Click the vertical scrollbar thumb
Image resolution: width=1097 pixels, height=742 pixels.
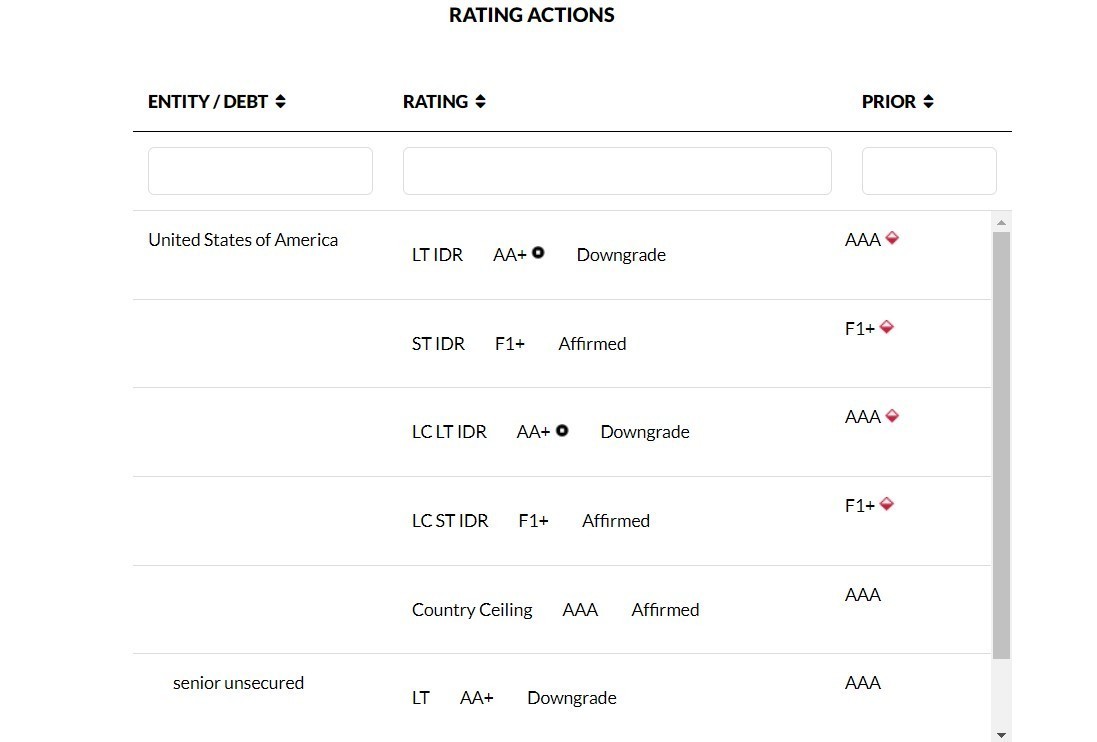1002,445
